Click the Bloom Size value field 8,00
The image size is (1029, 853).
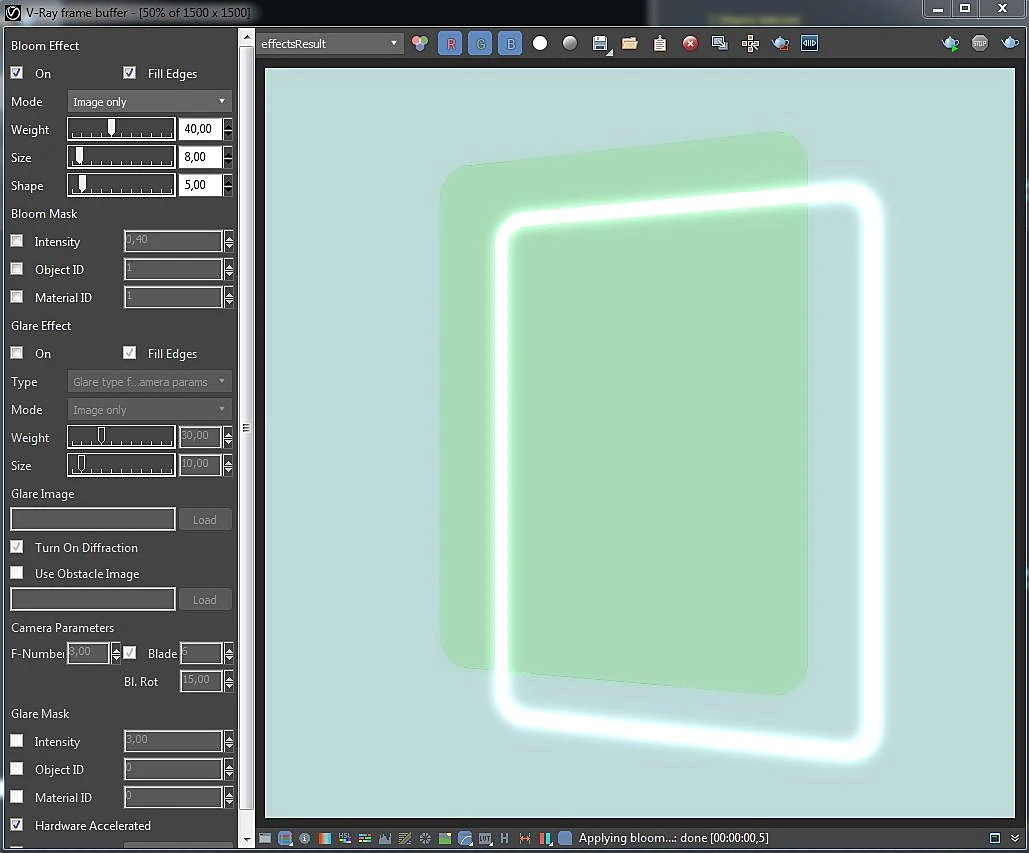point(200,157)
